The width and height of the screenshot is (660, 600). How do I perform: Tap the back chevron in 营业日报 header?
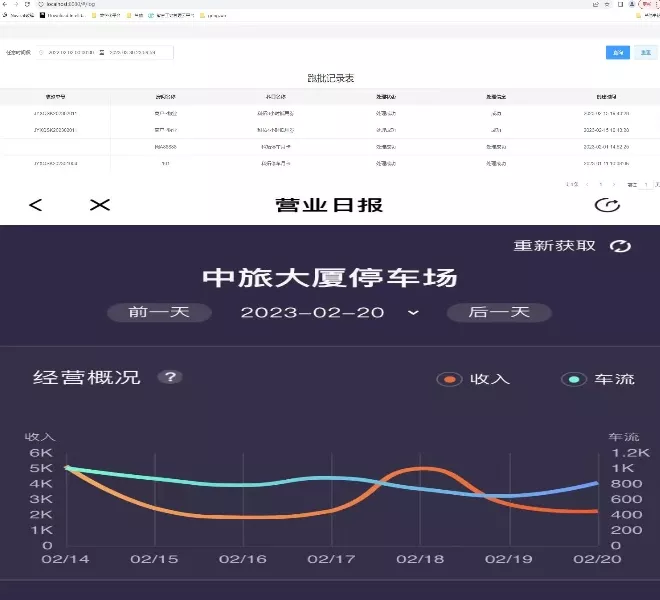[x=36, y=205]
